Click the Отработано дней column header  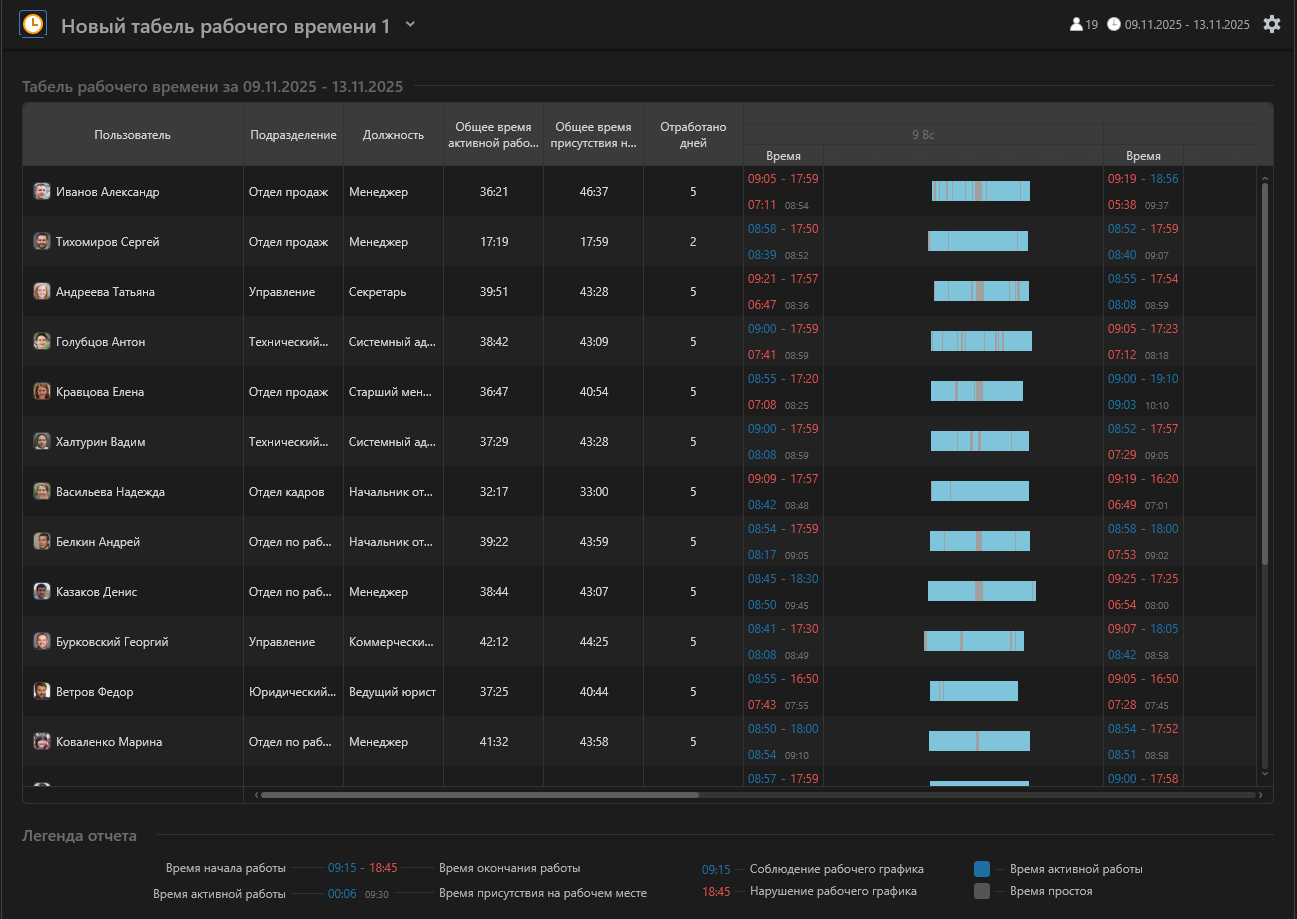tap(693, 135)
